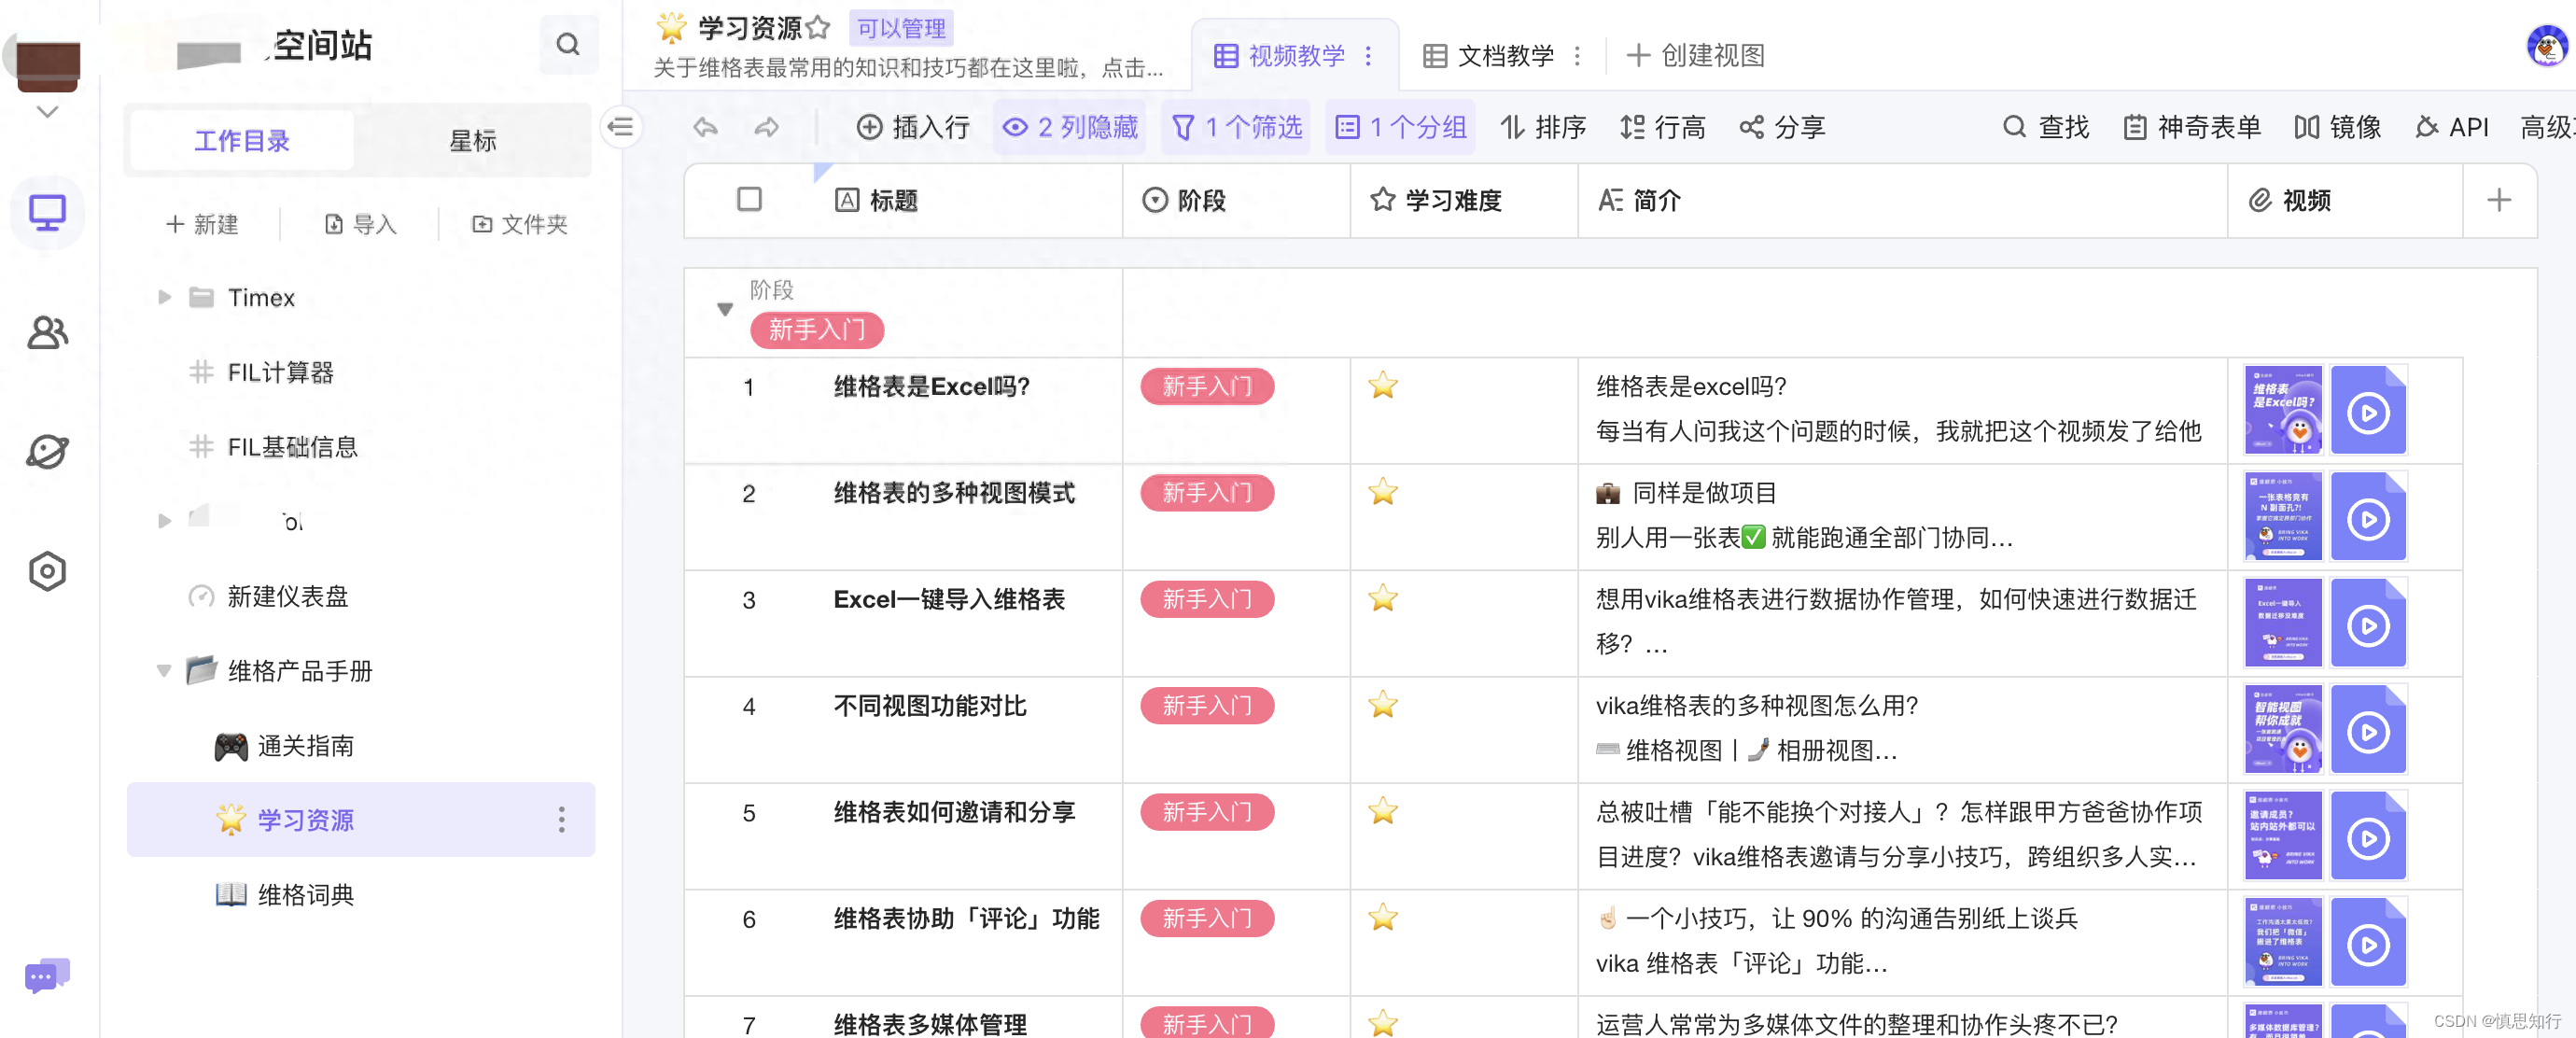2576x1038 pixels.
Task: Switch to the 星标 tab
Action: pos(472,141)
